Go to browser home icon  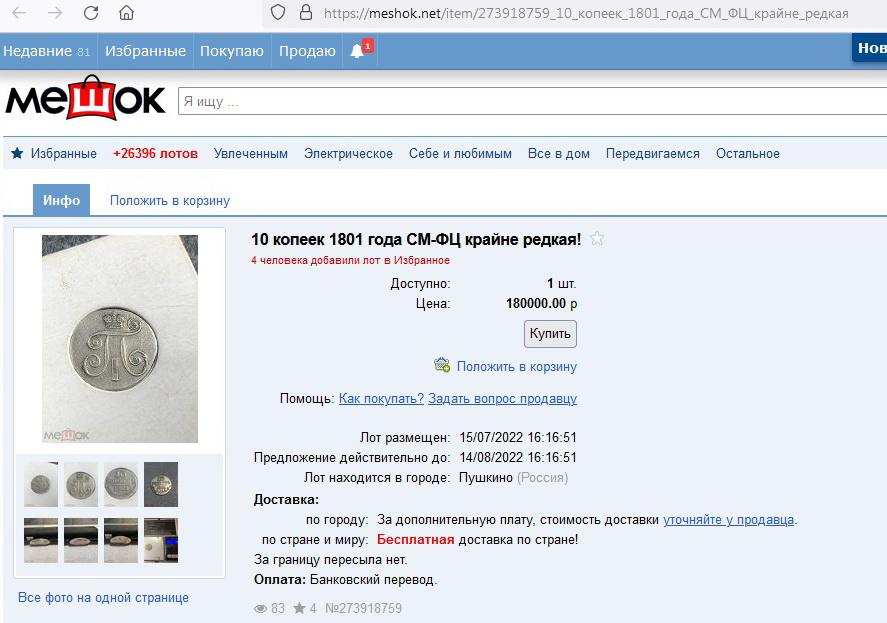(x=127, y=13)
